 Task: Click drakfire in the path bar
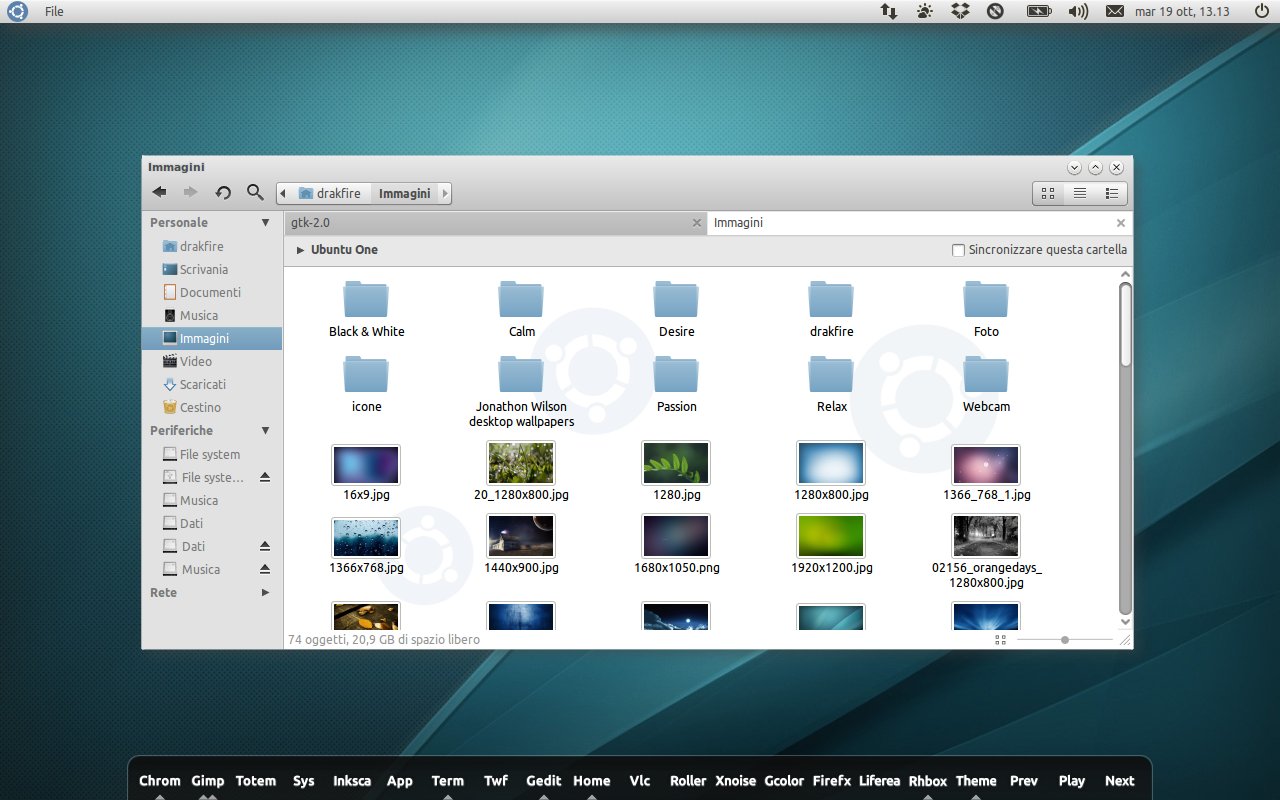pos(331,193)
